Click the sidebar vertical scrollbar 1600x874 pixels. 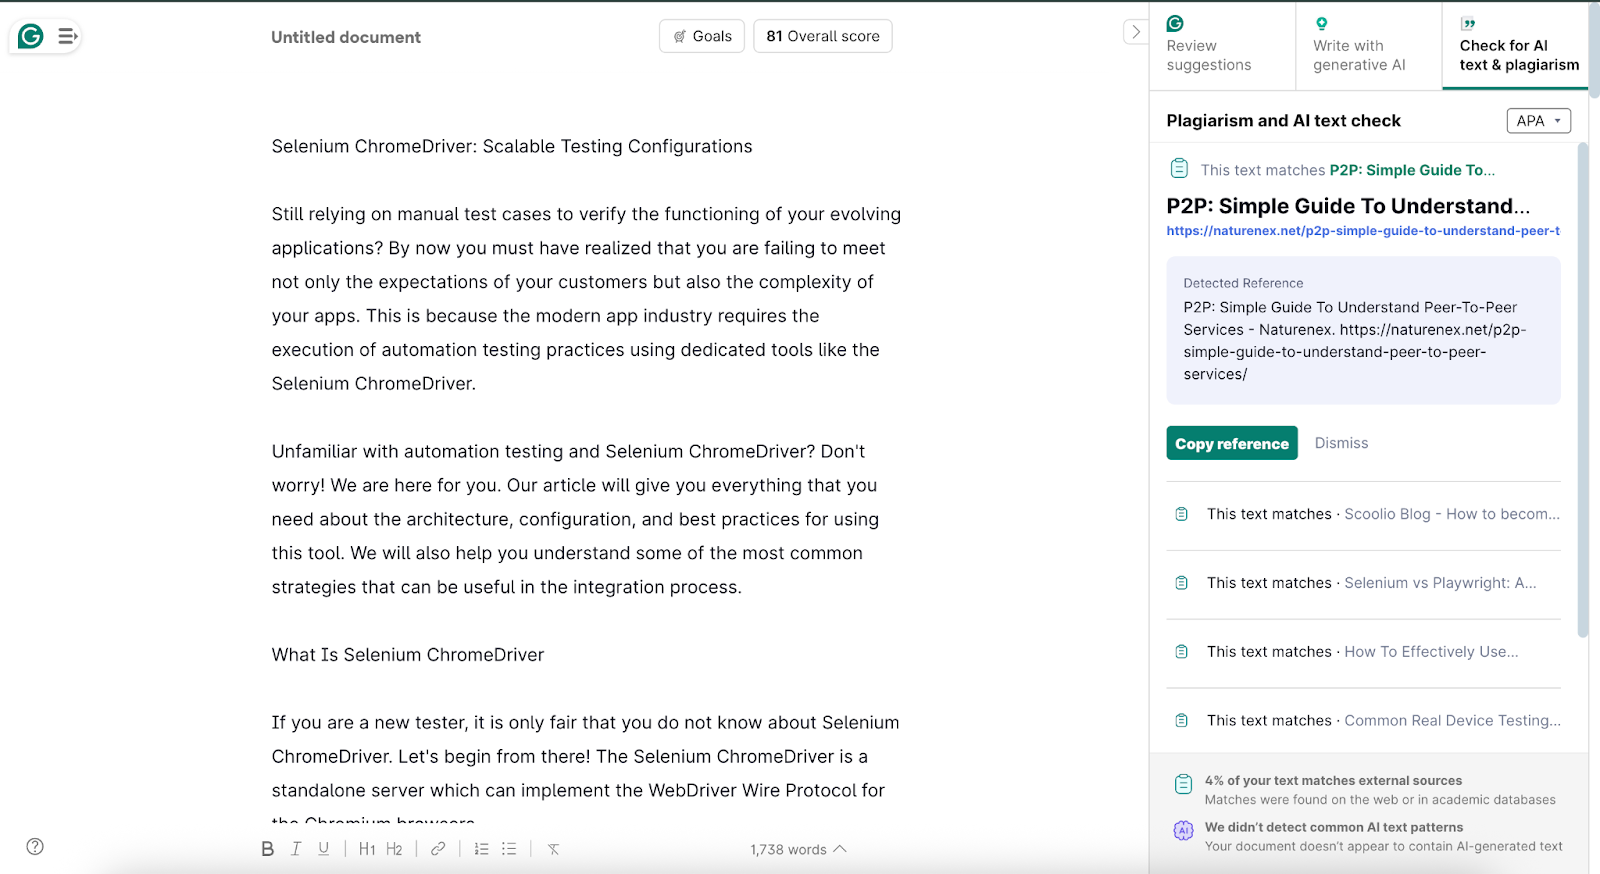[1582, 390]
